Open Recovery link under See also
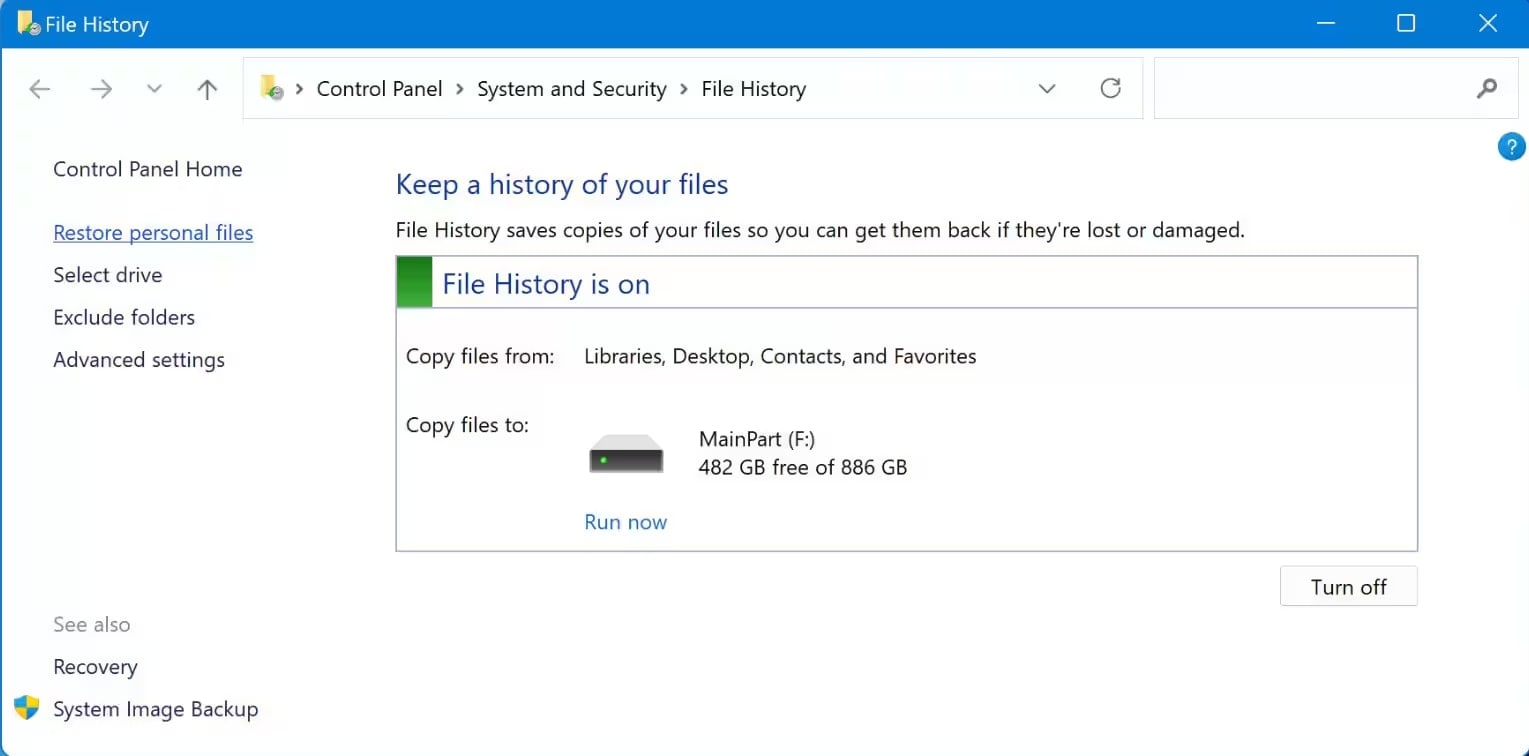Screen dimensions: 1529x756 [95, 667]
